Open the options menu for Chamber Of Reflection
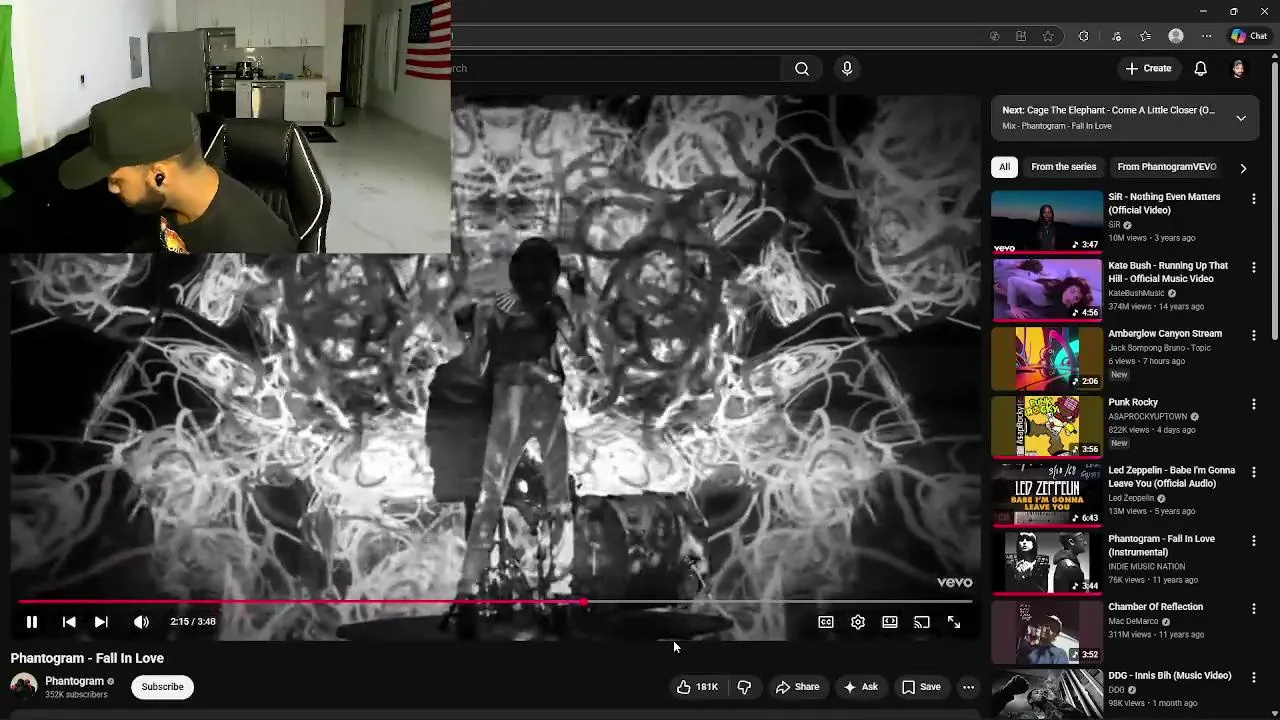 [1254, 609]
